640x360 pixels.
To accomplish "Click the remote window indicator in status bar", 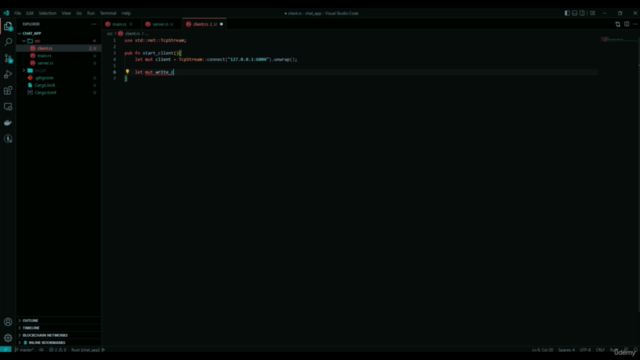I will coord(6,350).
